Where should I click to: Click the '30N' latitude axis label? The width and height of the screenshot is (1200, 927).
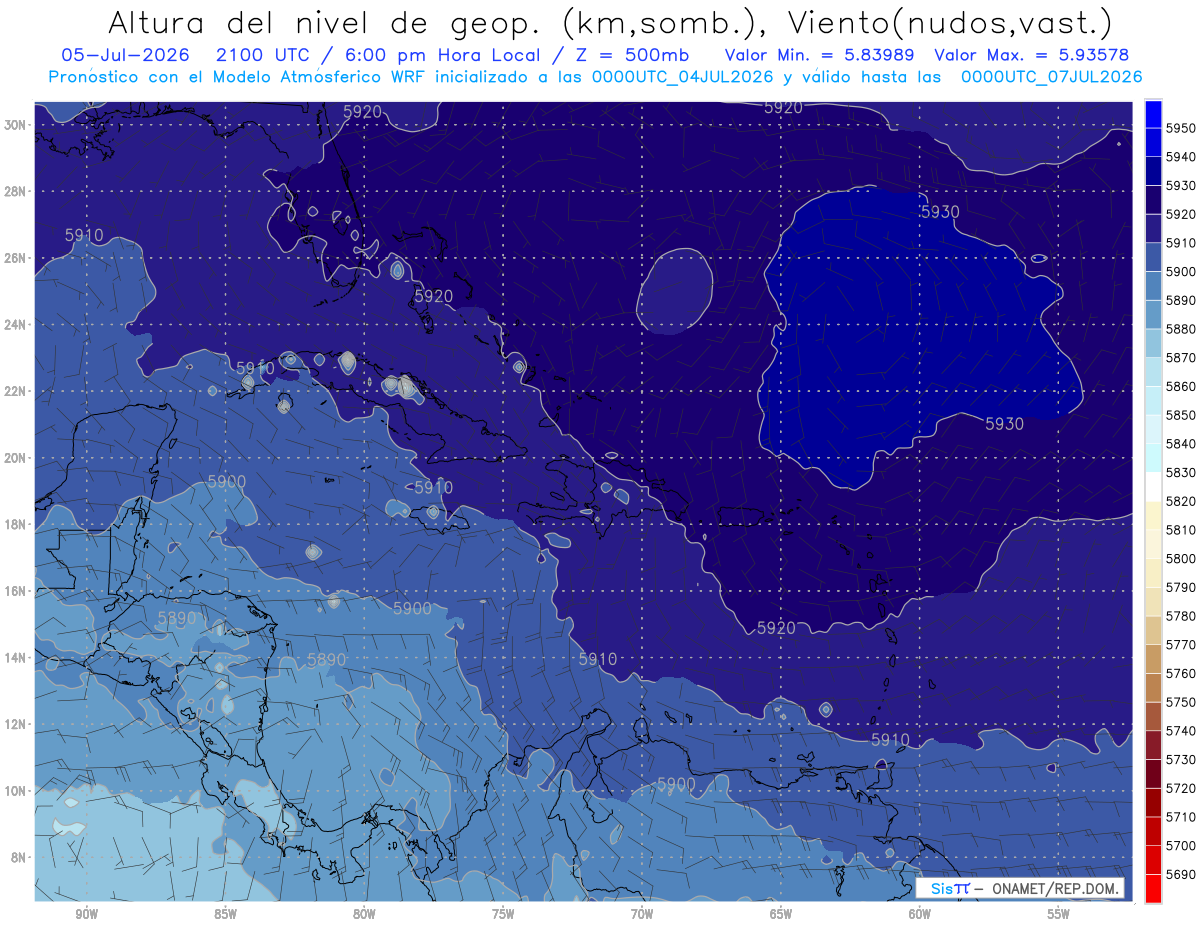15,125
